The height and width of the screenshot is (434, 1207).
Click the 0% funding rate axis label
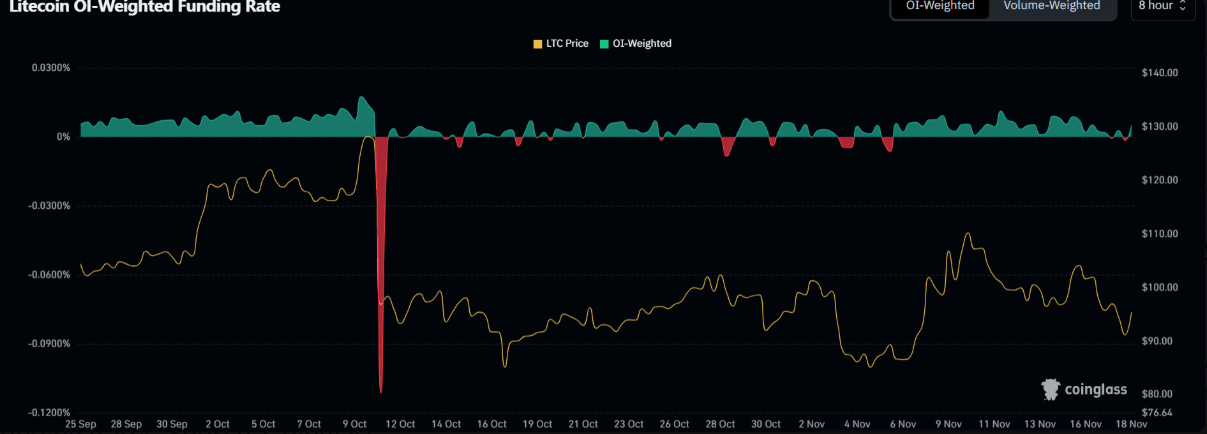pyautogui.click(x=62, y=137)
